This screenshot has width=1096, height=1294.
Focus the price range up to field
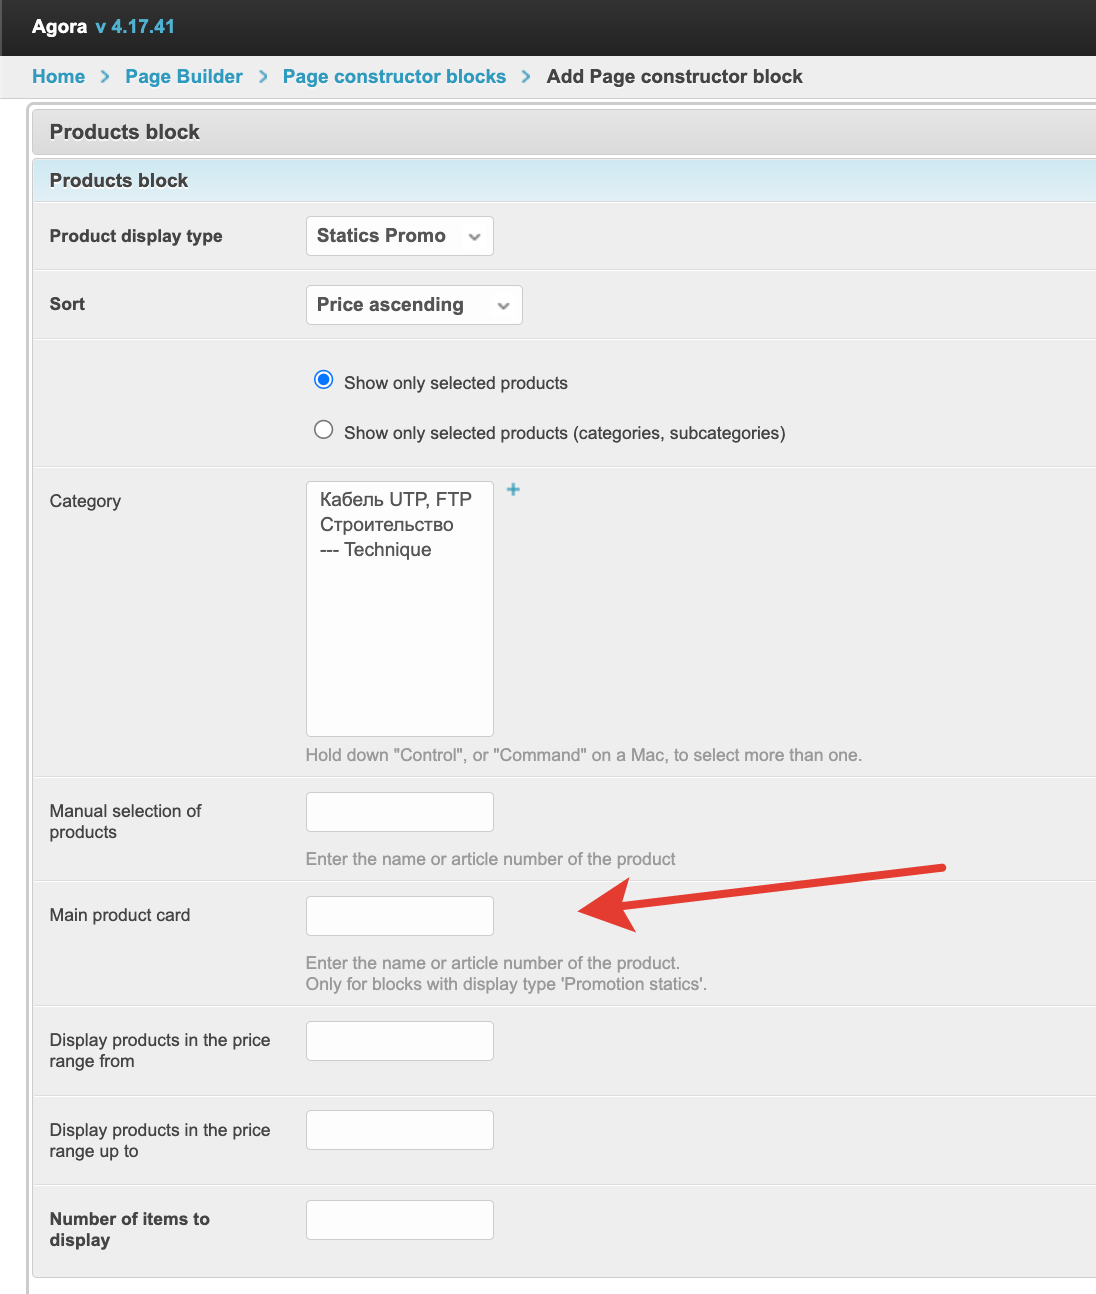399,1130
